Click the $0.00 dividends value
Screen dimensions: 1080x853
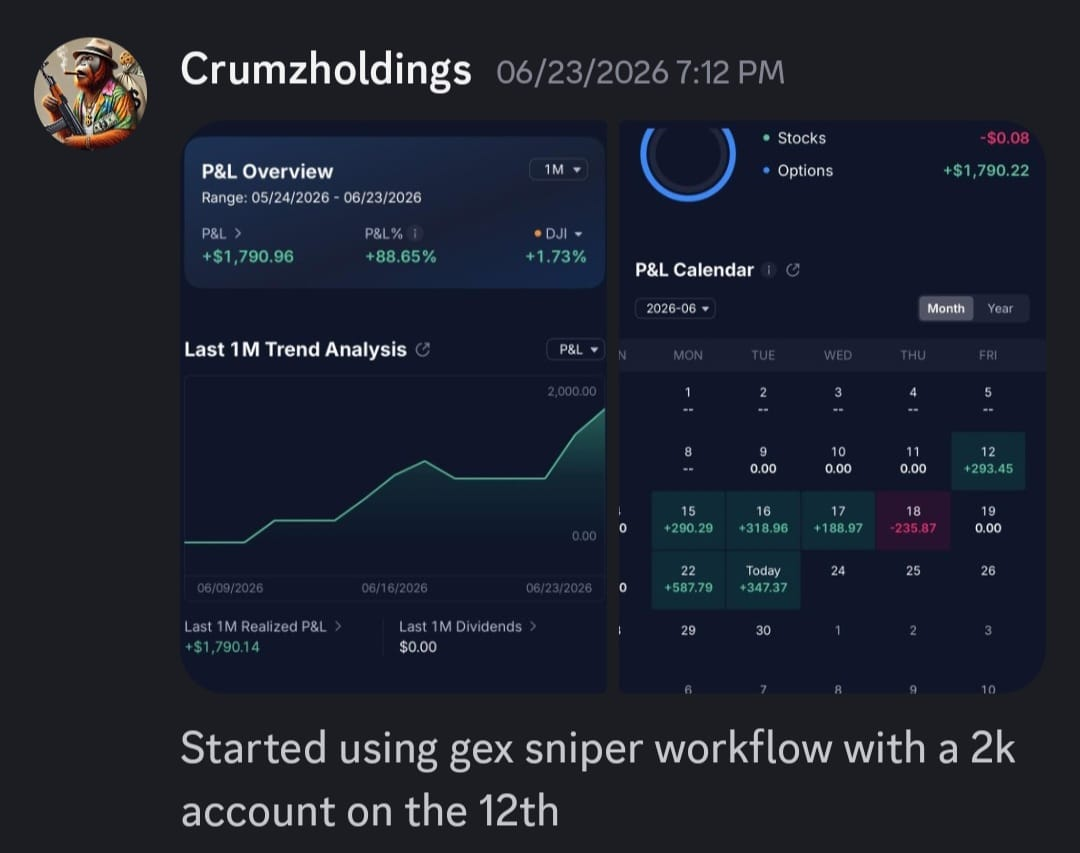(x=418, y=647)
